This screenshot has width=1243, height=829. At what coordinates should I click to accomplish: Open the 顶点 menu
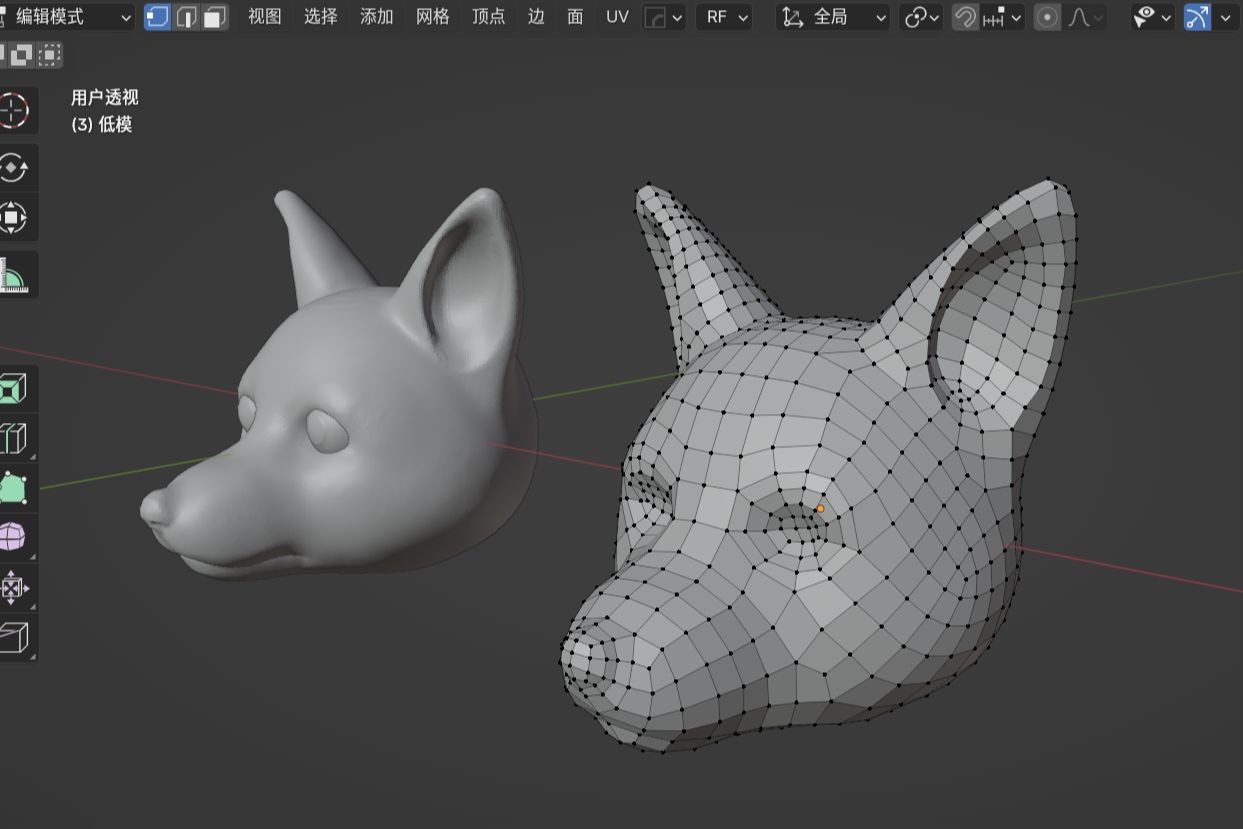(x=487, y=17)
